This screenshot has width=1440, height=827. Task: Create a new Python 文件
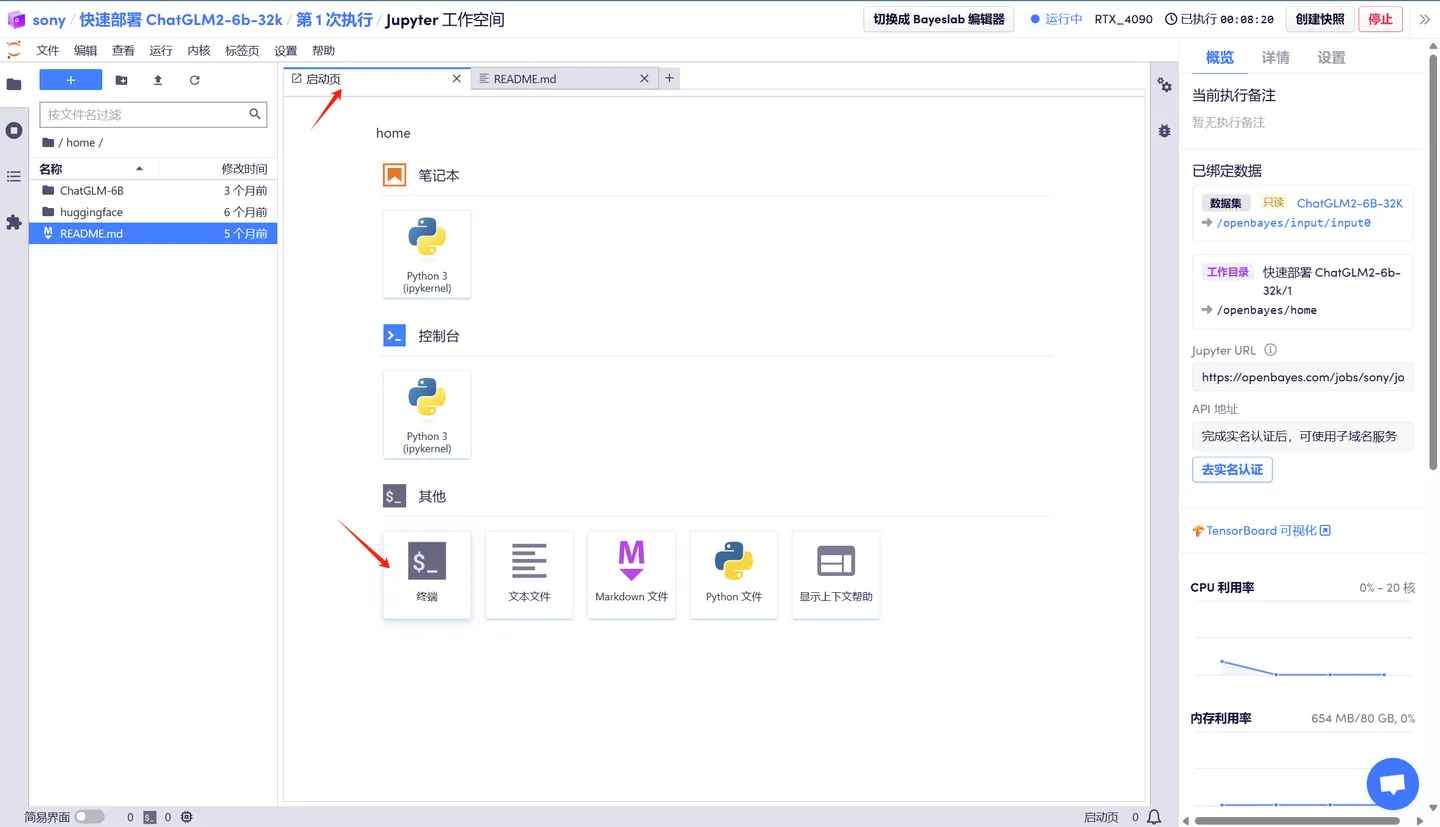pos(734,574)
